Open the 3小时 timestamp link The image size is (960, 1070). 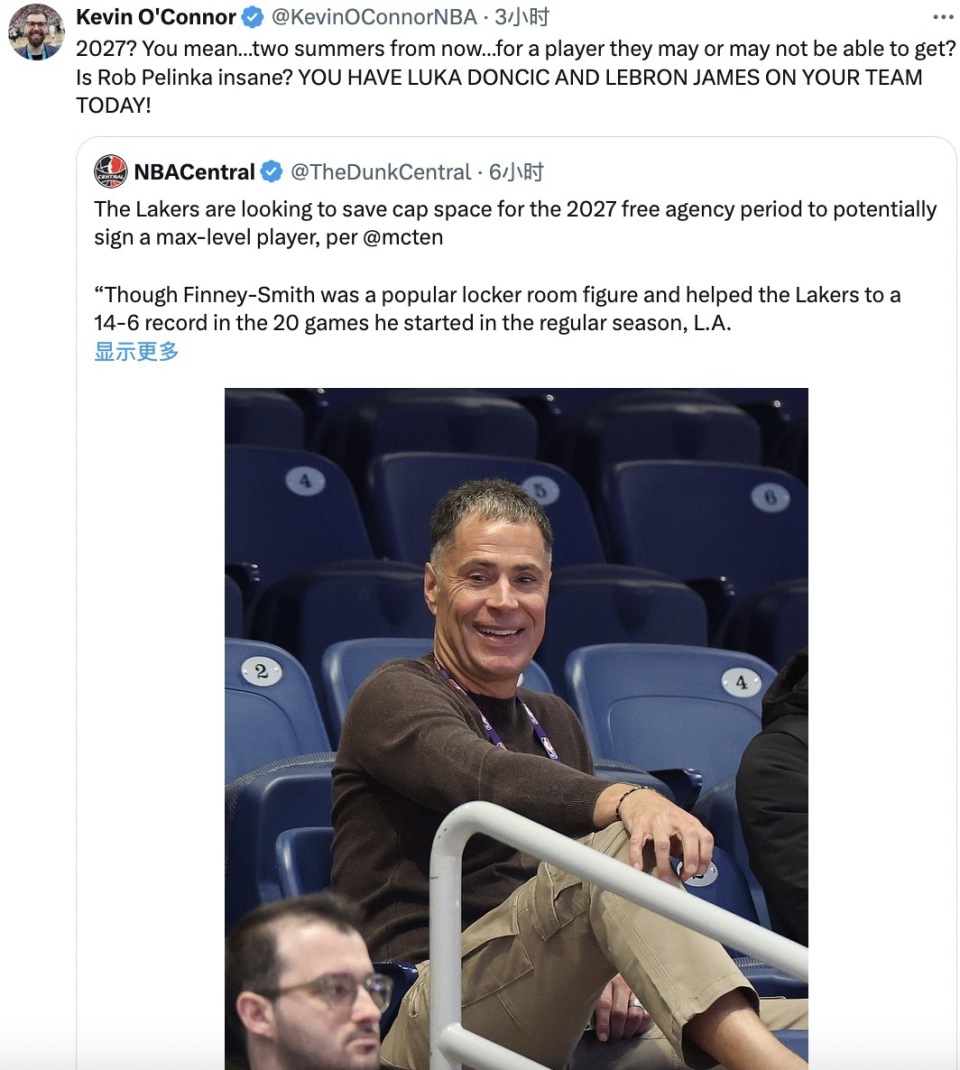tap(522, 17)
